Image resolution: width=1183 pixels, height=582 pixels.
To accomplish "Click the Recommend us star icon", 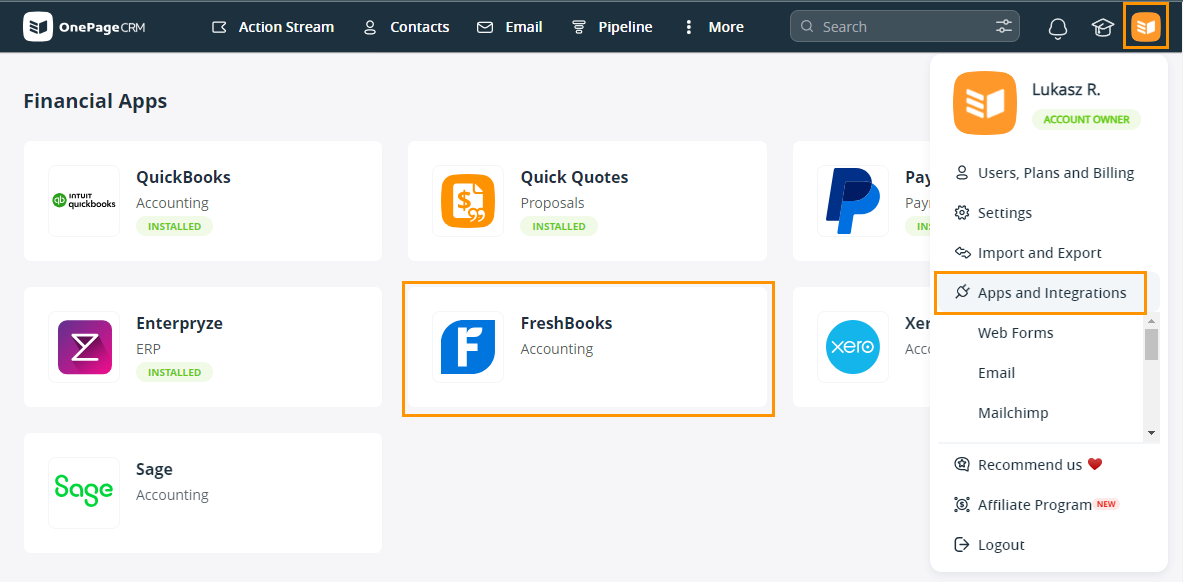I will (x=961, y=464).
